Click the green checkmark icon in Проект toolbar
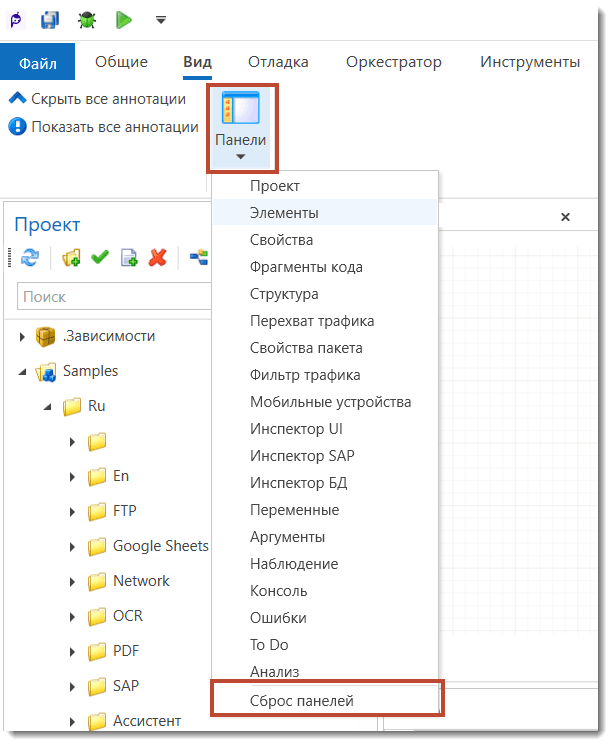This screenshot has height=746, width=613. coord(100,258)
